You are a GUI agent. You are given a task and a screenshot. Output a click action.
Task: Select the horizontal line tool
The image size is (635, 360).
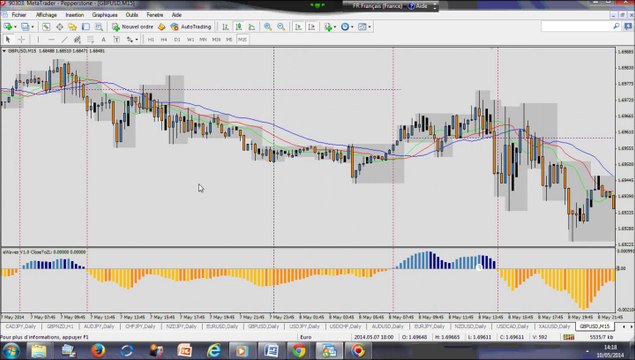(51, 39)
